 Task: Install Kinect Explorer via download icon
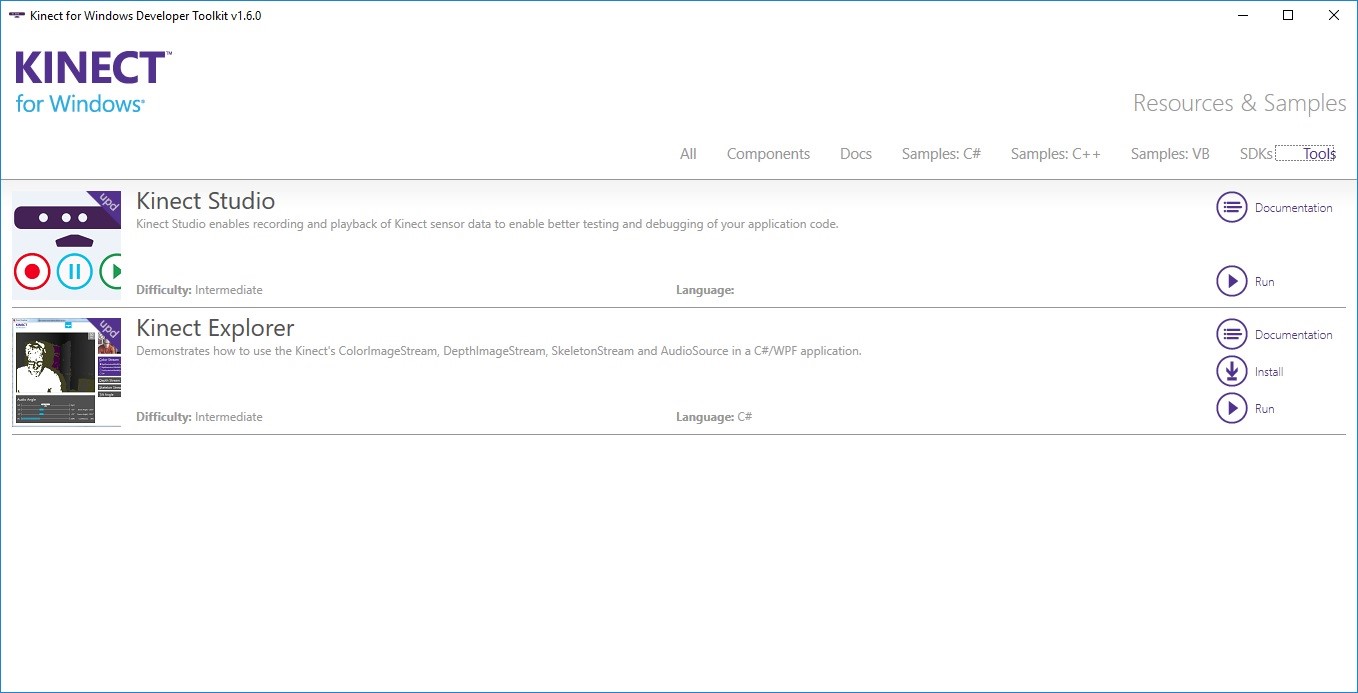1232,372
